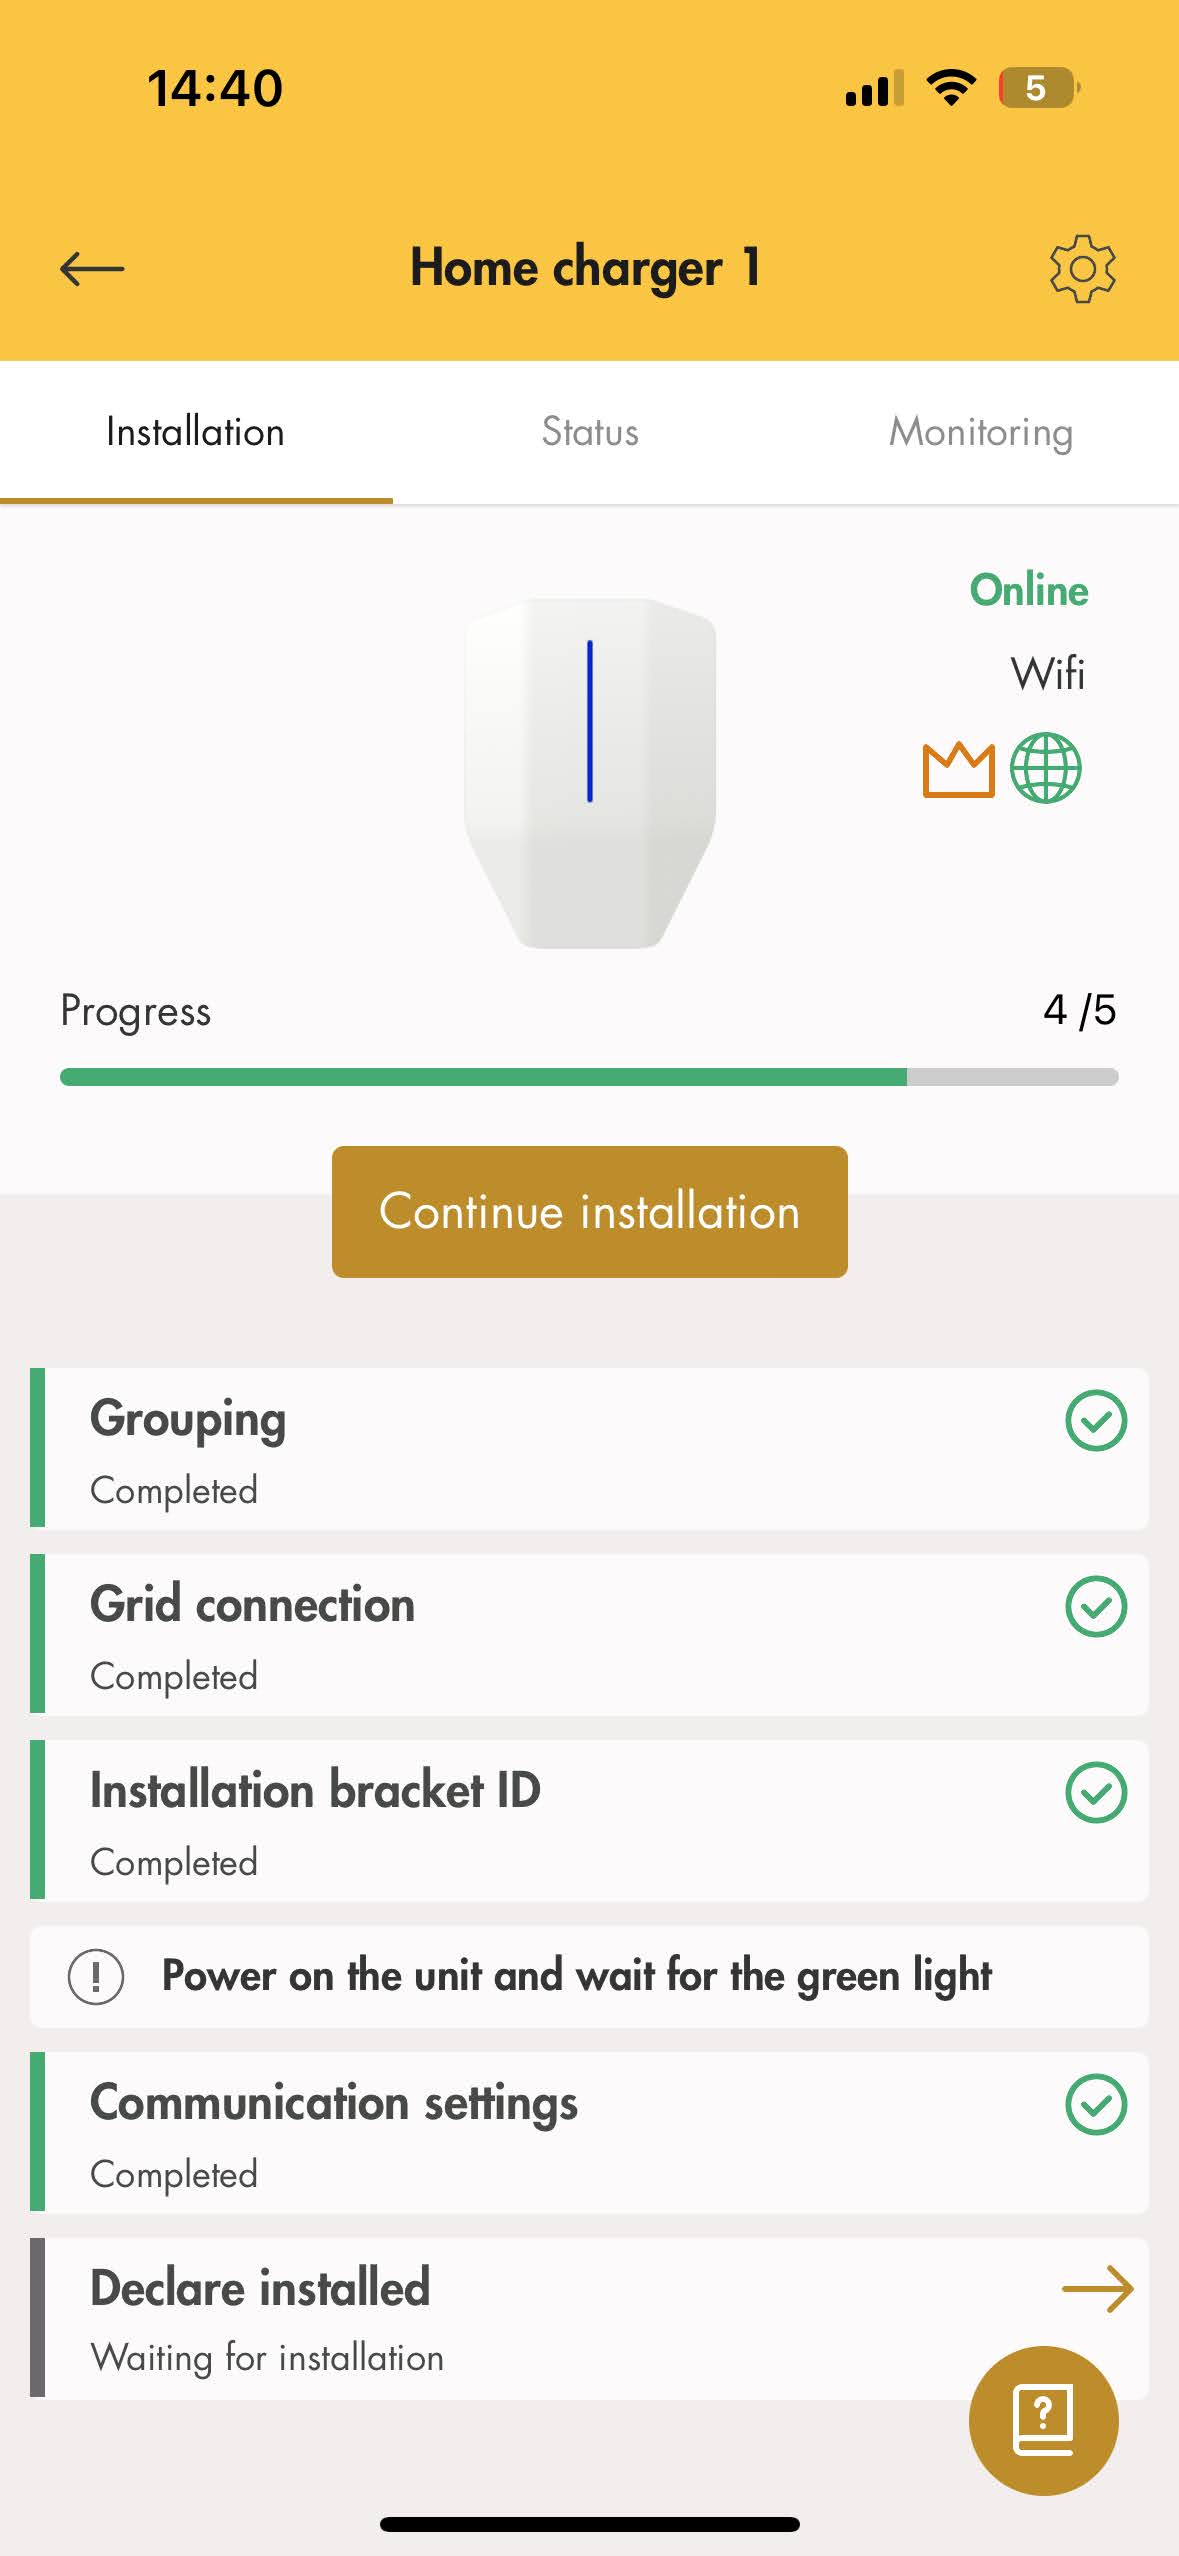Screen dimensions: 1179x2556
Task: Tap the Communication settings checkmark
Action: (x=1096, y=2104)
